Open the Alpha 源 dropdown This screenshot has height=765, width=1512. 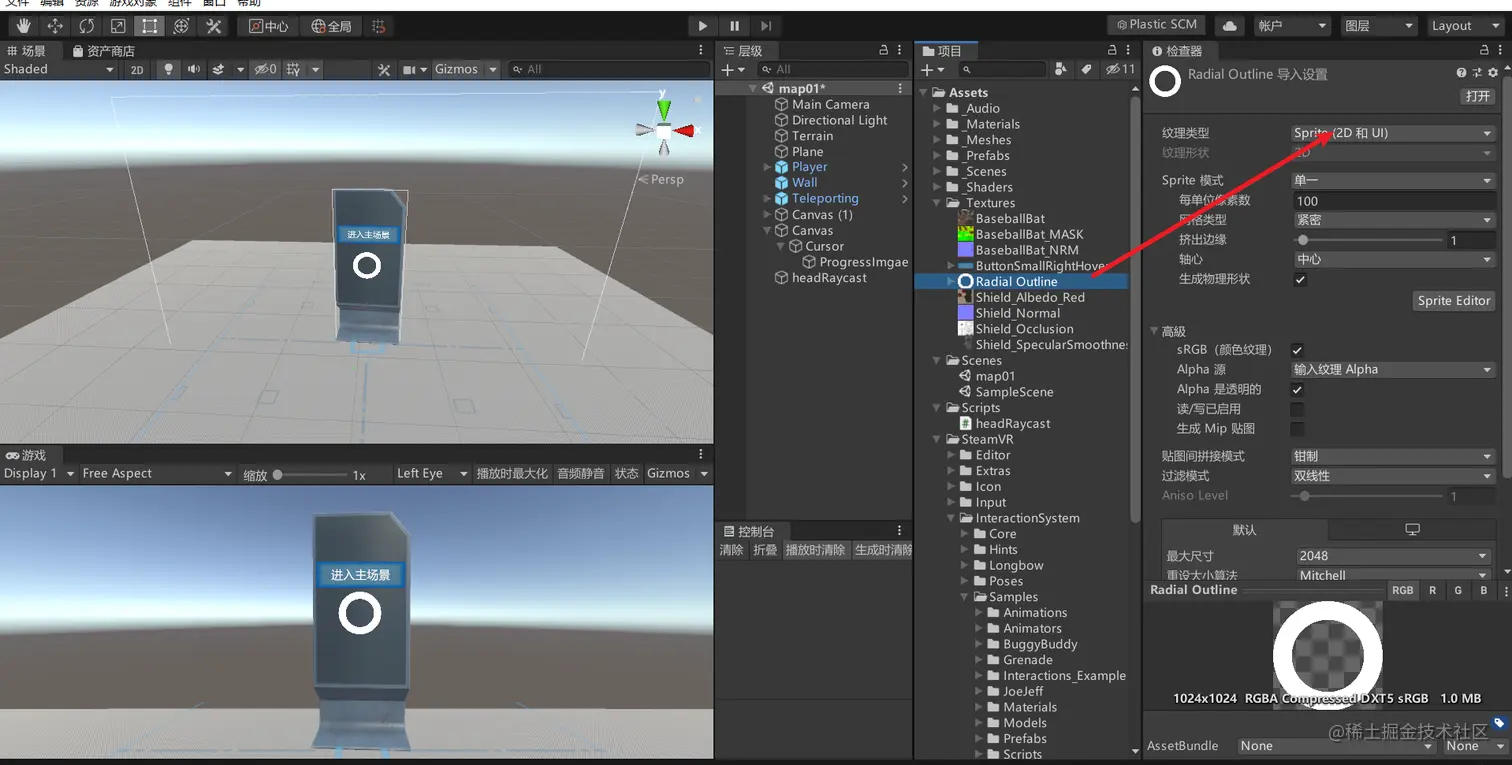pyautogui.click(x=1393, y=369)
